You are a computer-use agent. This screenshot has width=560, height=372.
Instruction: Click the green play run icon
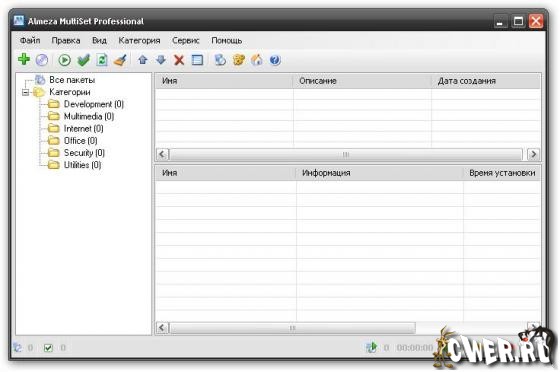pos(64,60)
